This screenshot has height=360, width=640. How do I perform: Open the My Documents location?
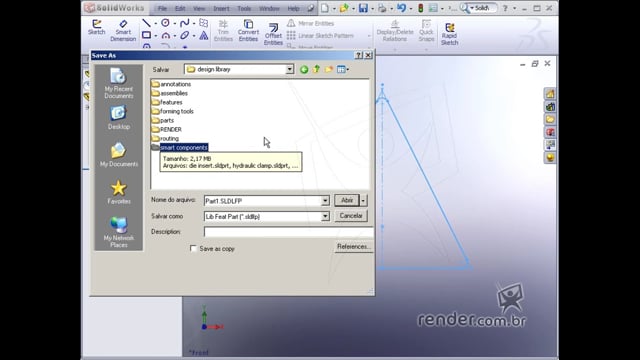(119, 155)
